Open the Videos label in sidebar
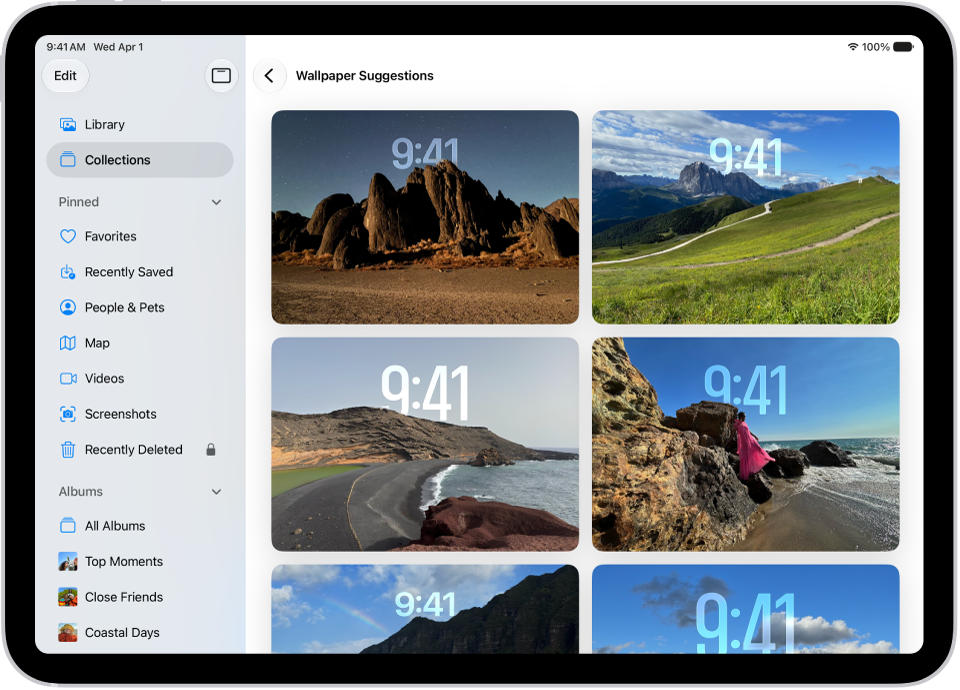This screenshot has width=960, height=690. [105, 378]
